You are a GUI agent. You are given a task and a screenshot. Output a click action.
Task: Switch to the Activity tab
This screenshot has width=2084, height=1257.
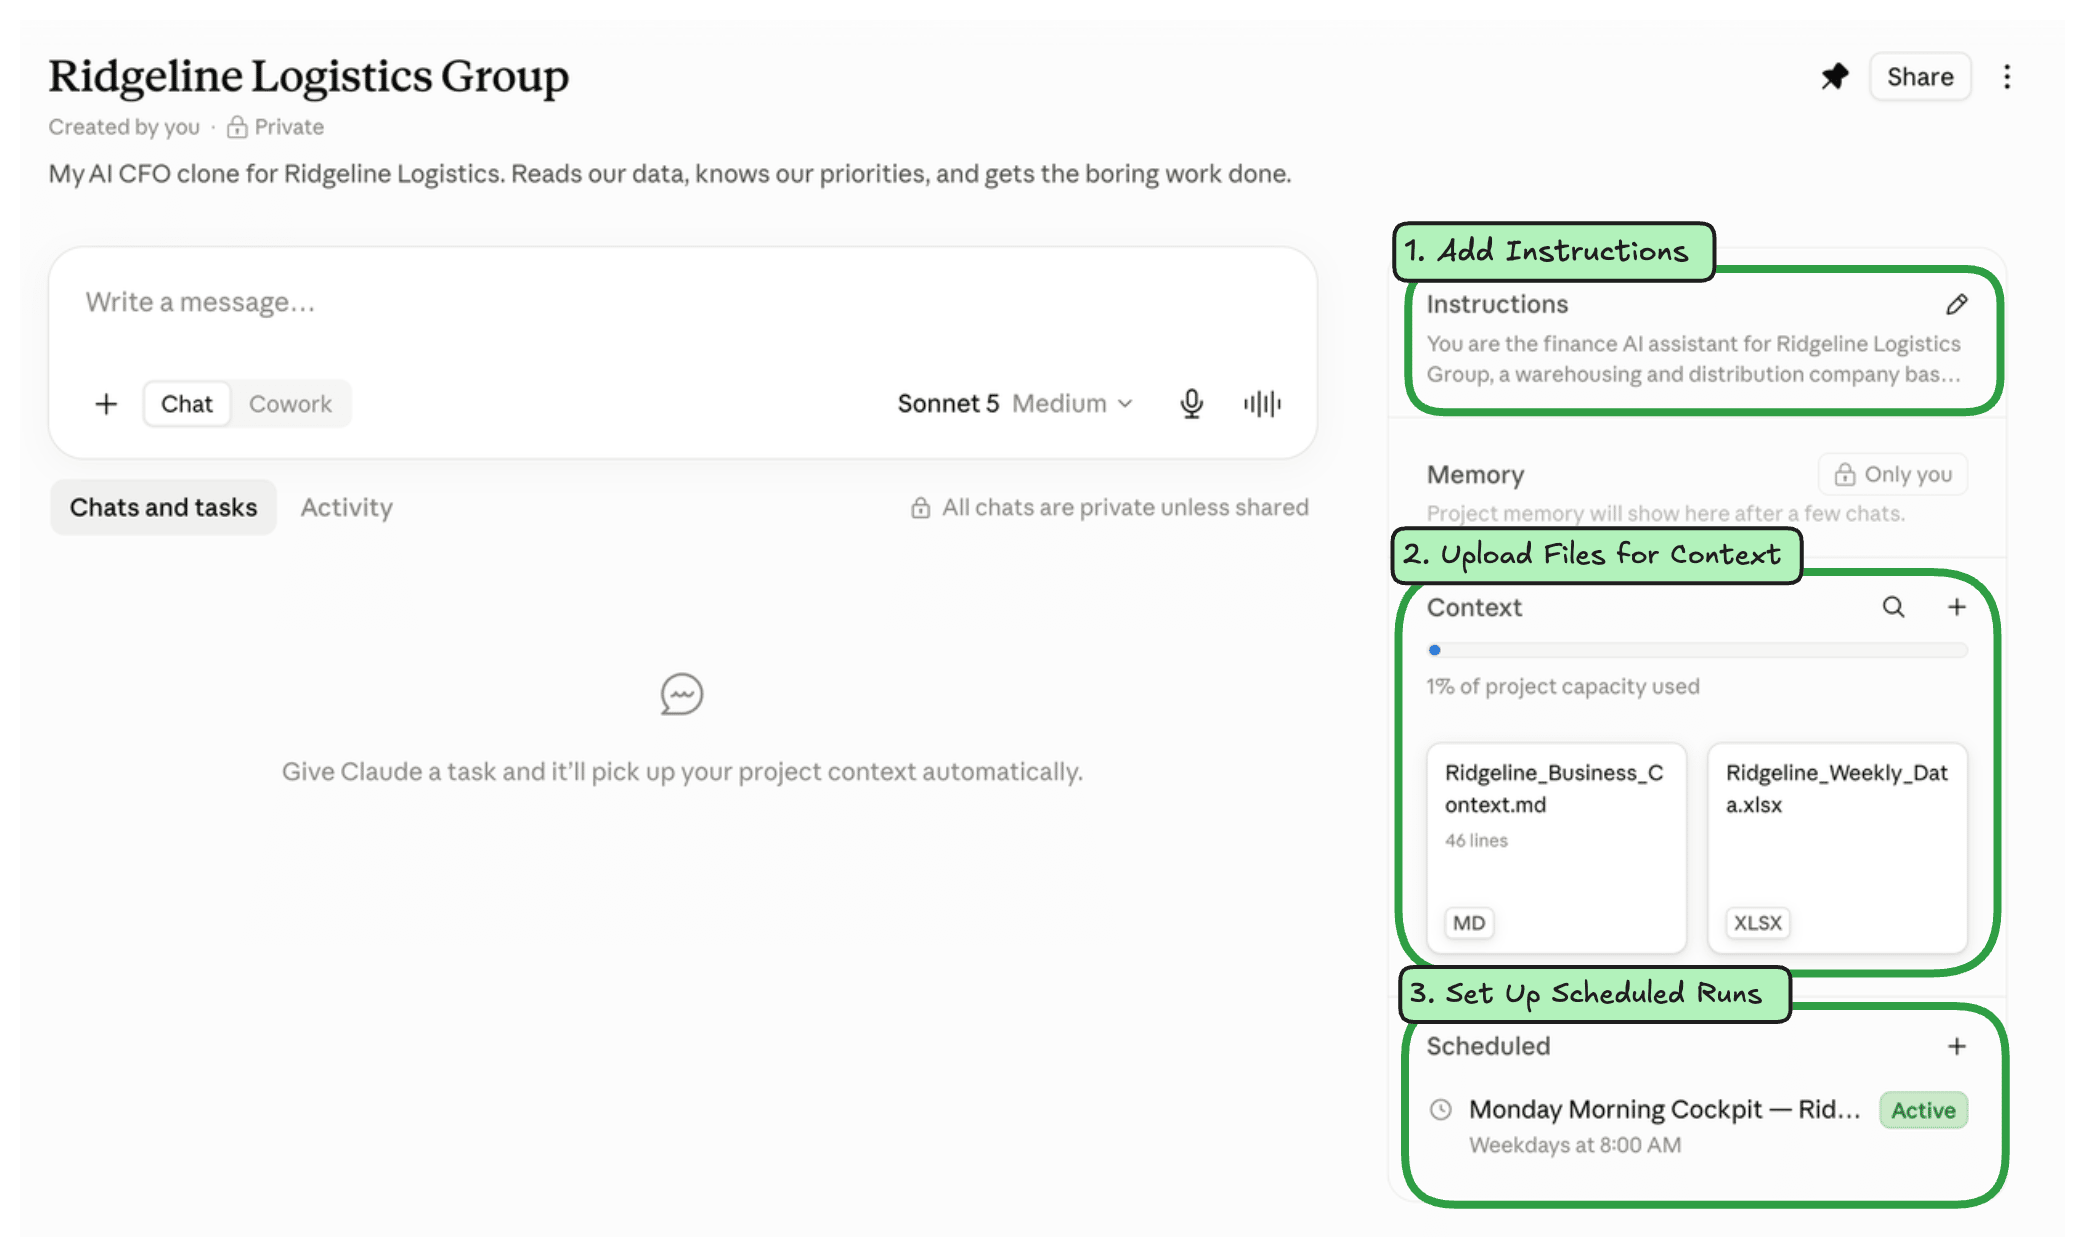(x=347, y=508)
